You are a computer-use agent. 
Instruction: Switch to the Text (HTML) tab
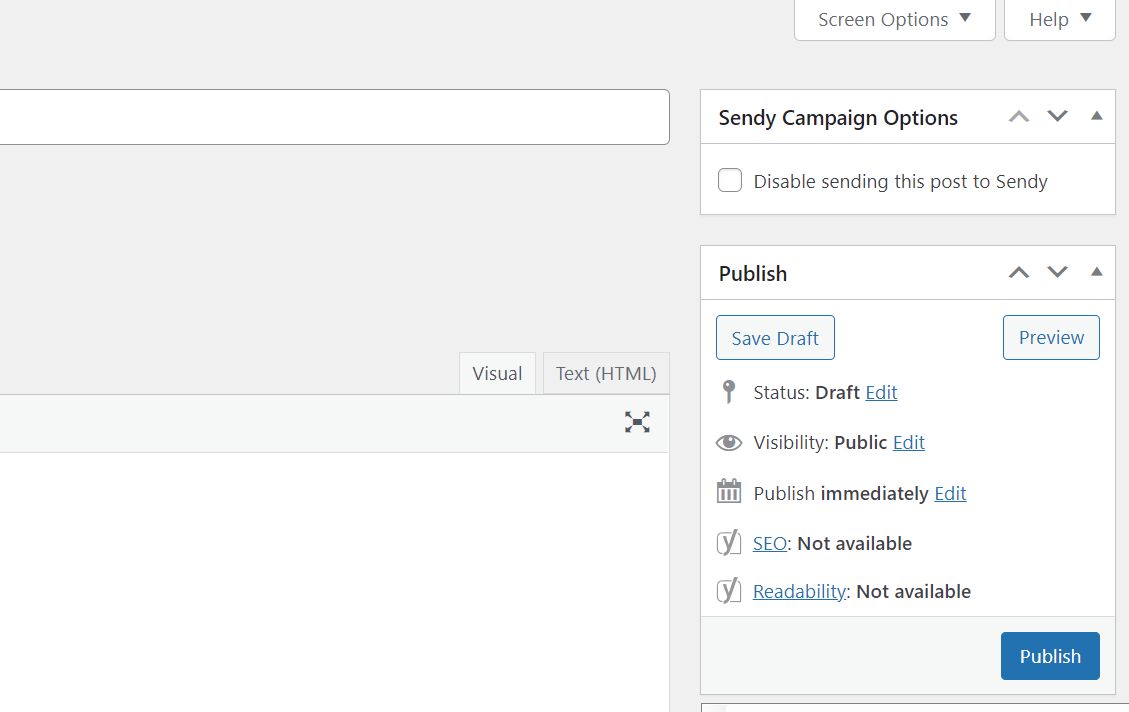point(606,373)
